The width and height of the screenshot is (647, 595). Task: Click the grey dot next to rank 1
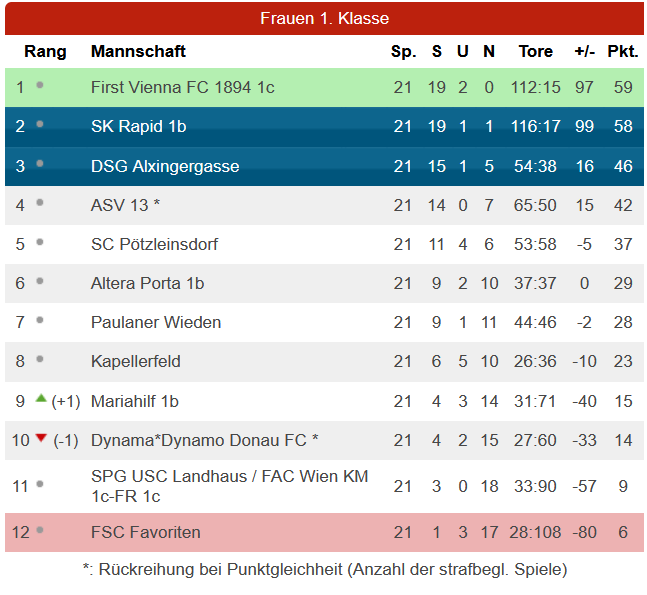(40, 85)
